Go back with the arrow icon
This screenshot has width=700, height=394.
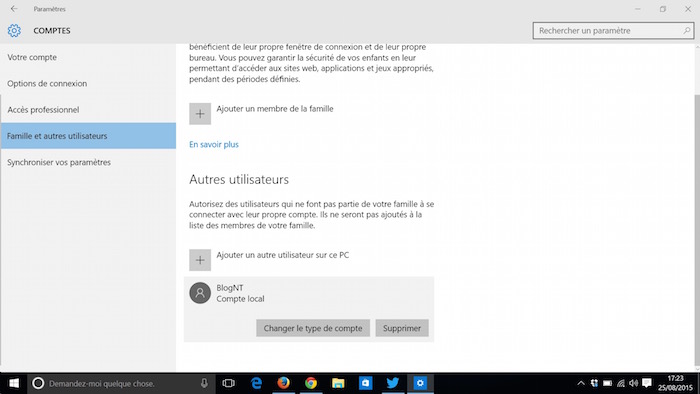(14, 8)
